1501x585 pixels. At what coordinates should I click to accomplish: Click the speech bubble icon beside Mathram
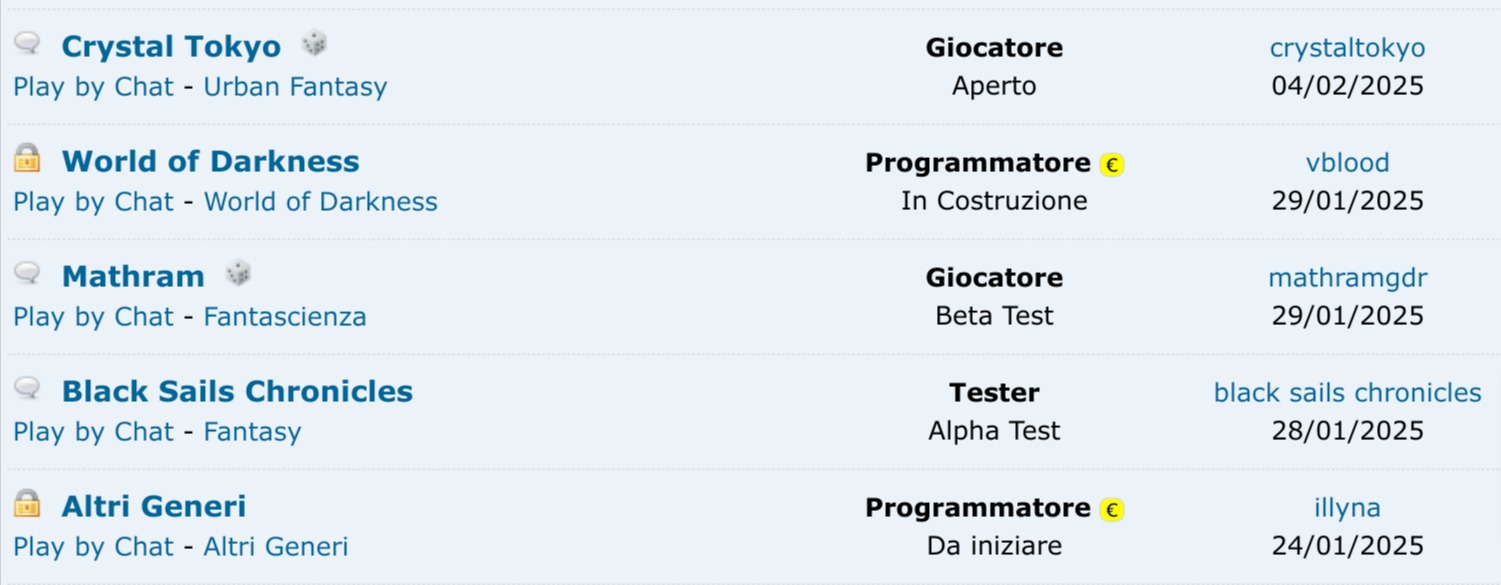(27, 273)
